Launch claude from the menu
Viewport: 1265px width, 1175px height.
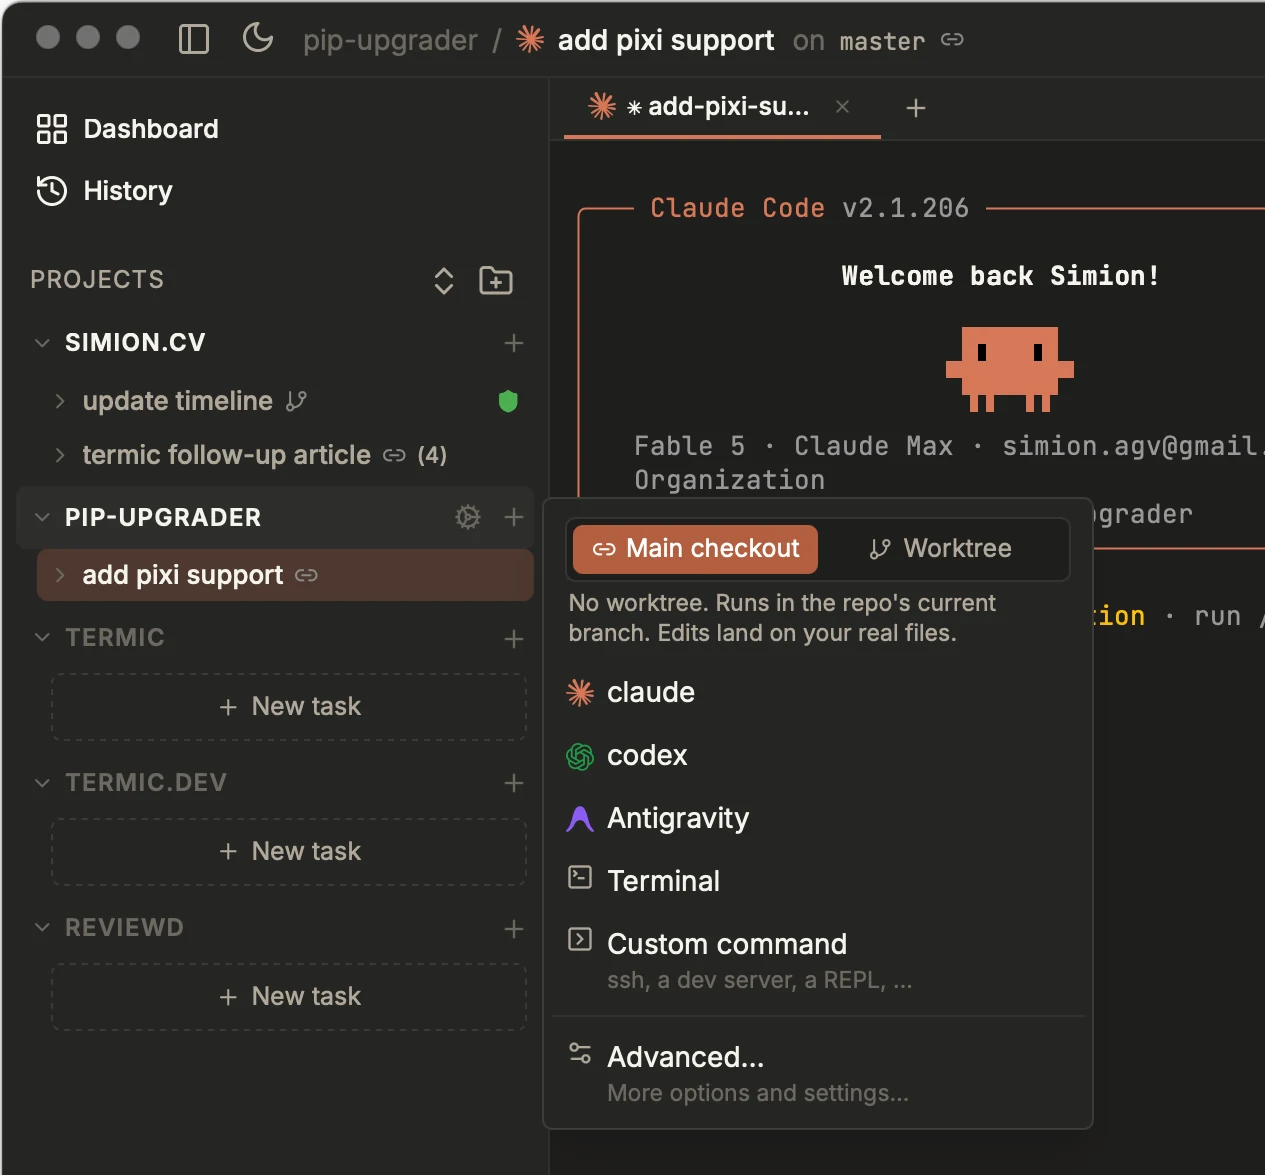(x=817, y=692)
